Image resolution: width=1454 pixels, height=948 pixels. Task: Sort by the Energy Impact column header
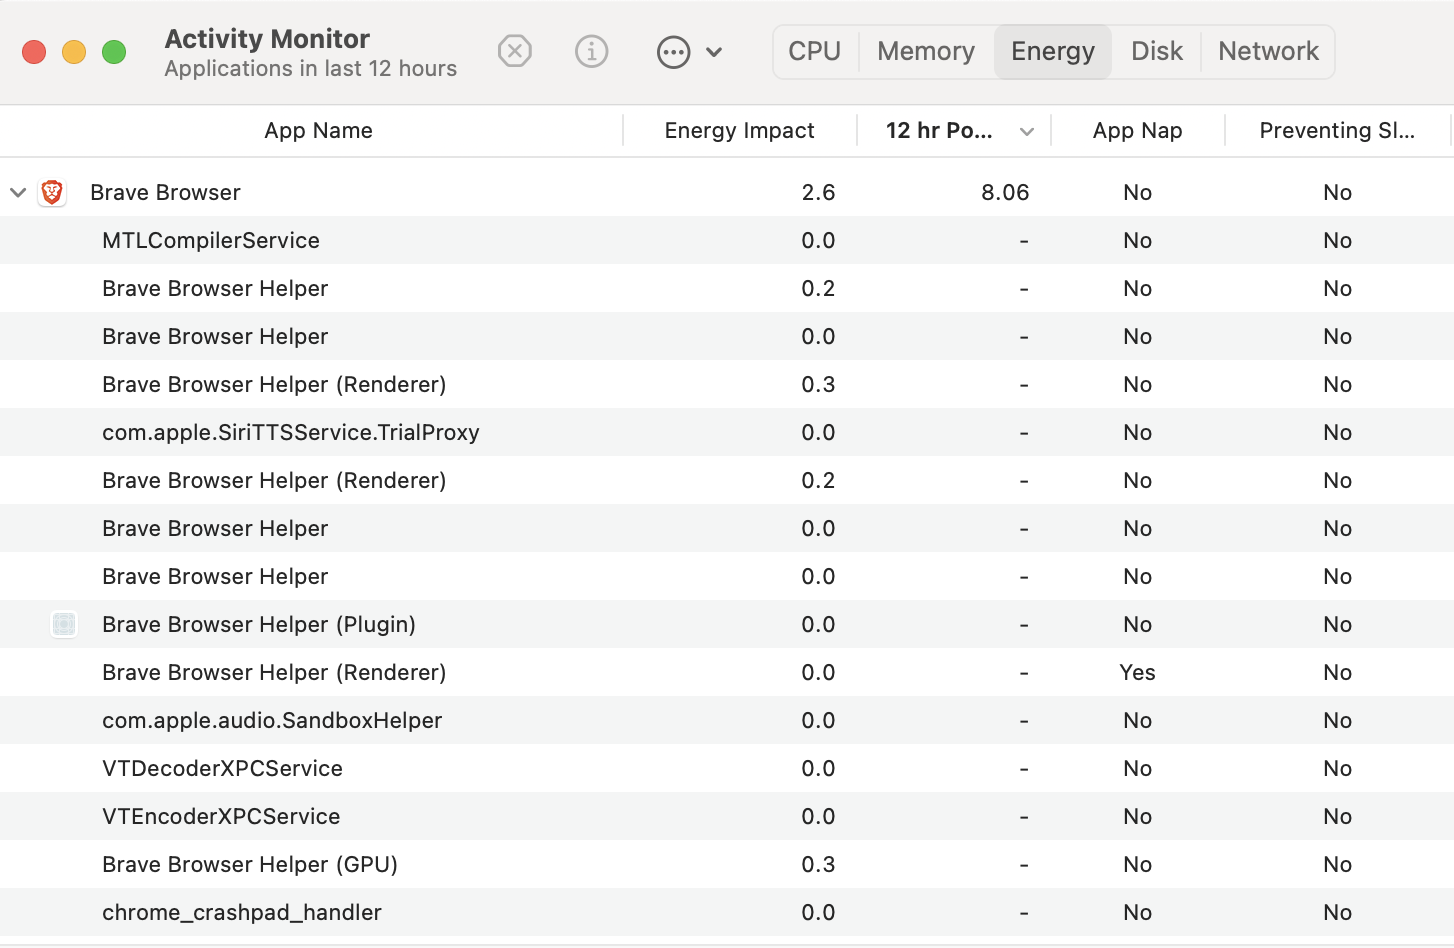coord(740,130)
